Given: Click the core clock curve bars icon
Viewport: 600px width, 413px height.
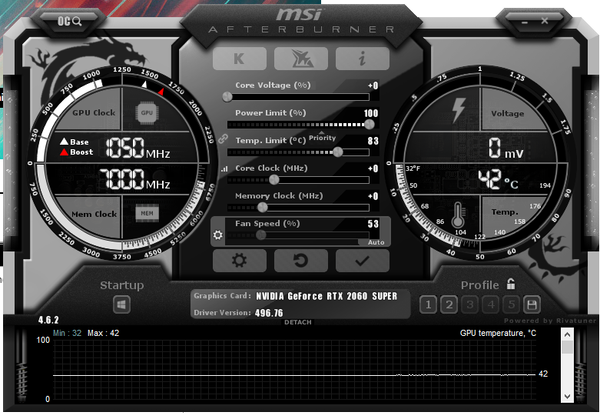Looking at the screenshot, I should (224, 168).
